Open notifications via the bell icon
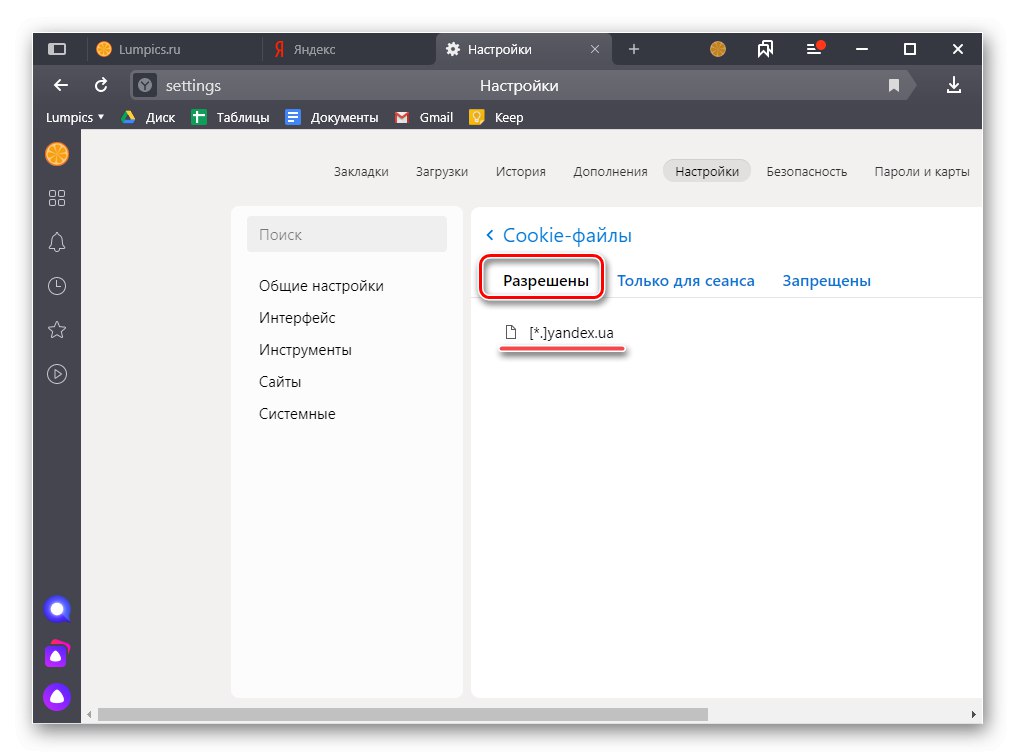This screenshot has width=1015, height=756. [x=57, y=242]
